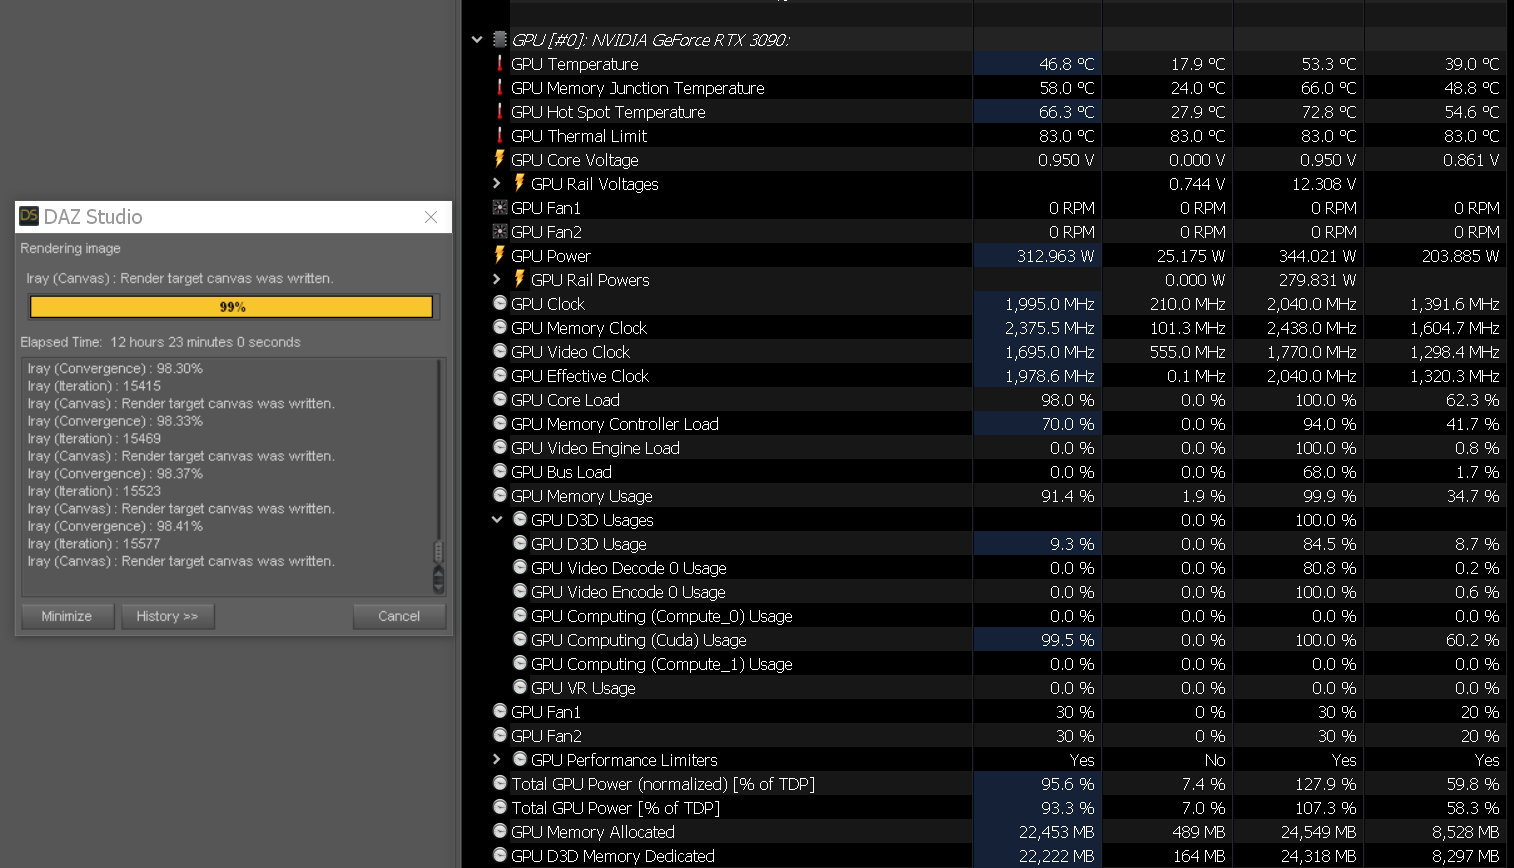Screen dimensions: 1514x868
Task: Open render History in DAZ Studio dialog
Action: click(168, 616)
